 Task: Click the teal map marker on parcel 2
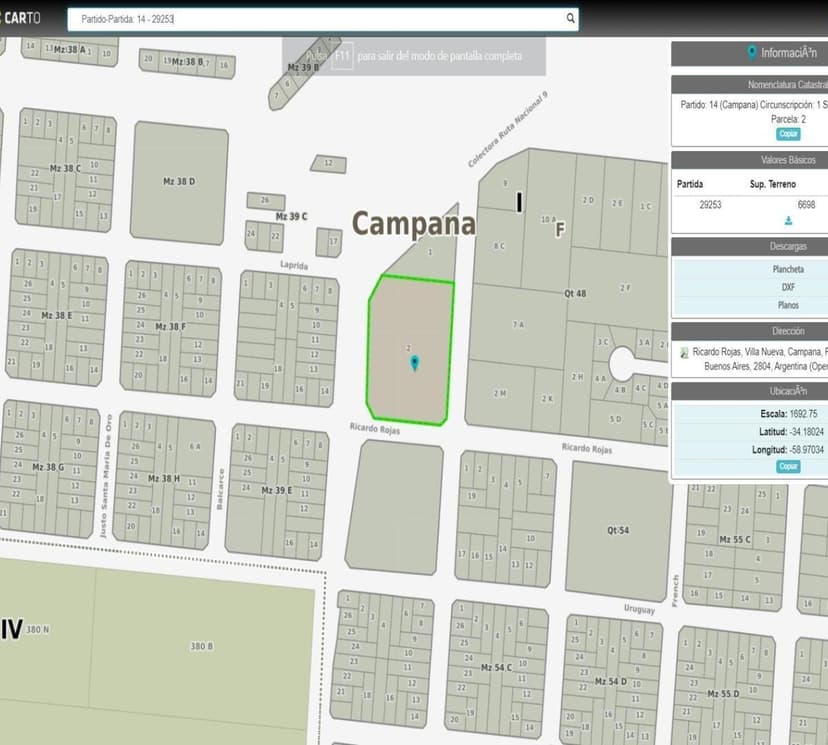point(414,363)
